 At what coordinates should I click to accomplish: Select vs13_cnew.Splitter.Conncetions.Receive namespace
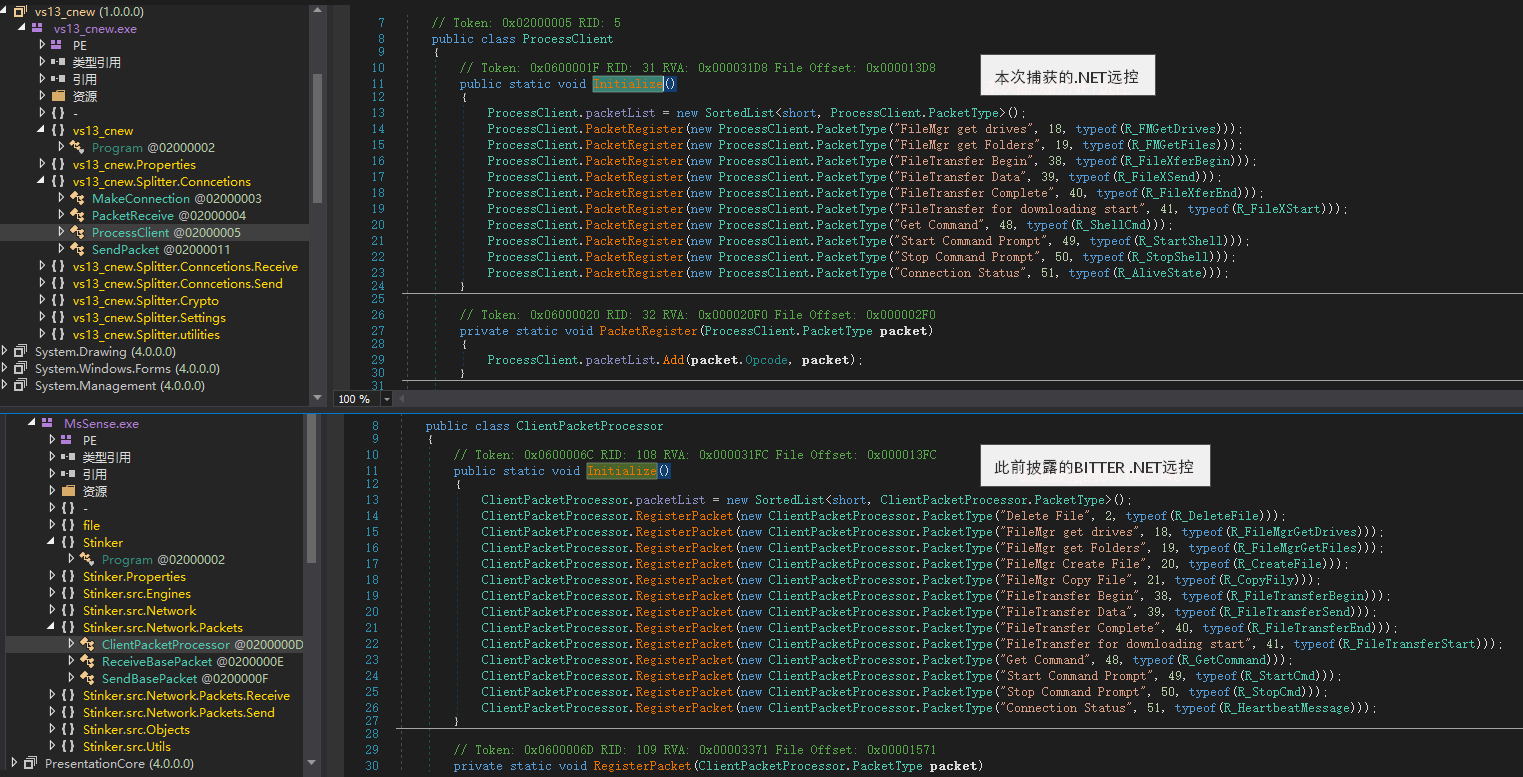185,266
